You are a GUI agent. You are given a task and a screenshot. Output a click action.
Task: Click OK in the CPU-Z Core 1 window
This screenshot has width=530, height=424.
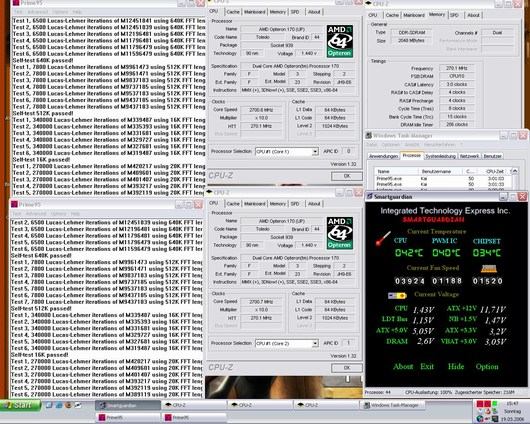(347, 176)
